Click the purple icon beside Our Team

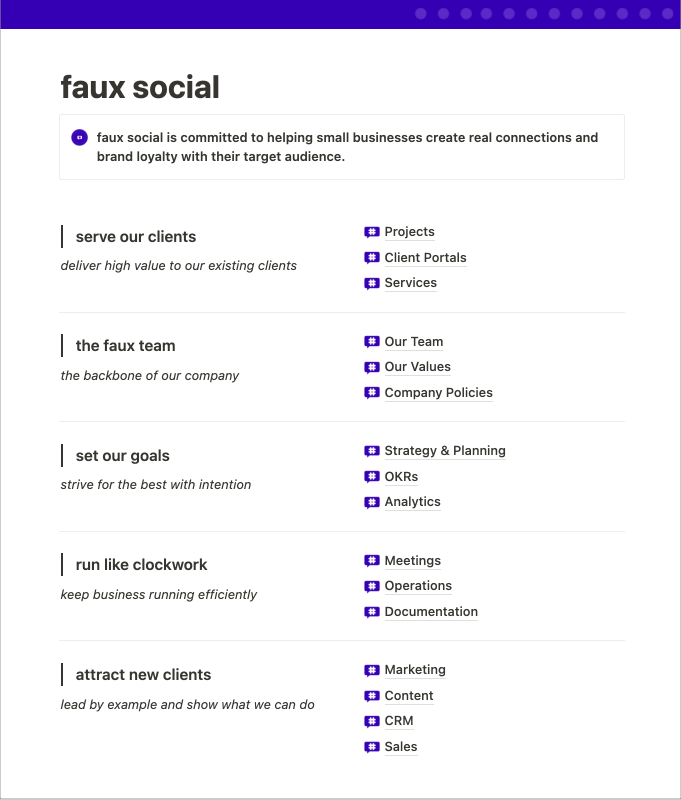point(371,342)
